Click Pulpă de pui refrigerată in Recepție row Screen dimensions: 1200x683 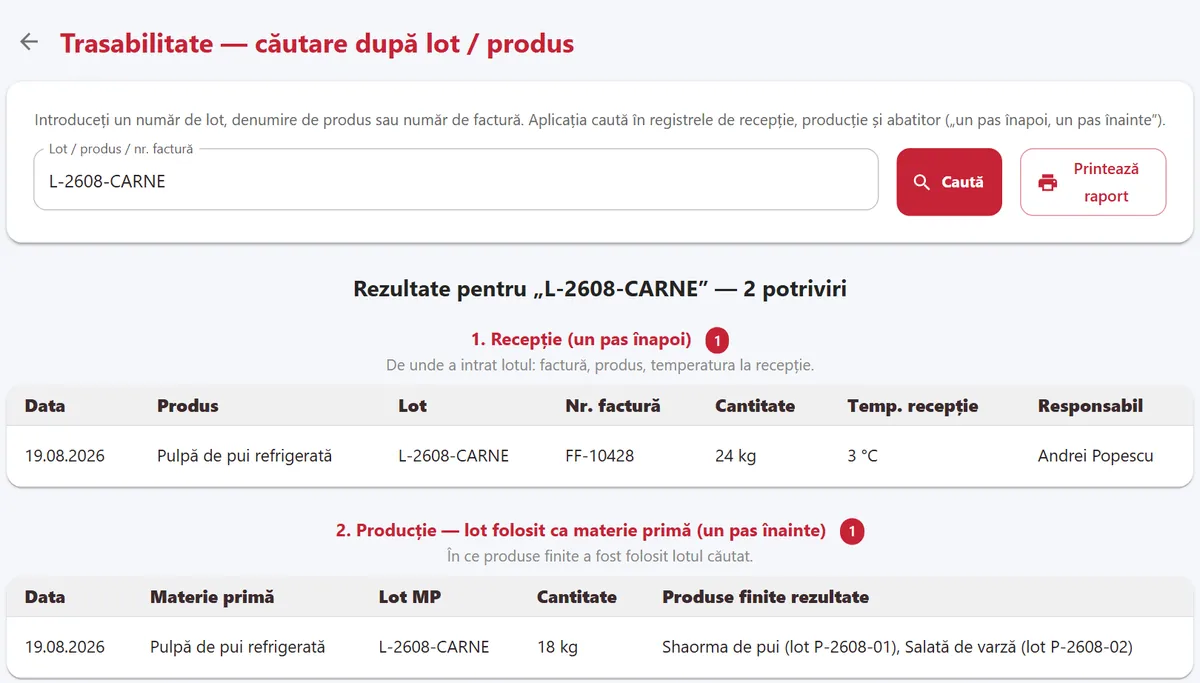pyautogui.click(x=245, y=456)
